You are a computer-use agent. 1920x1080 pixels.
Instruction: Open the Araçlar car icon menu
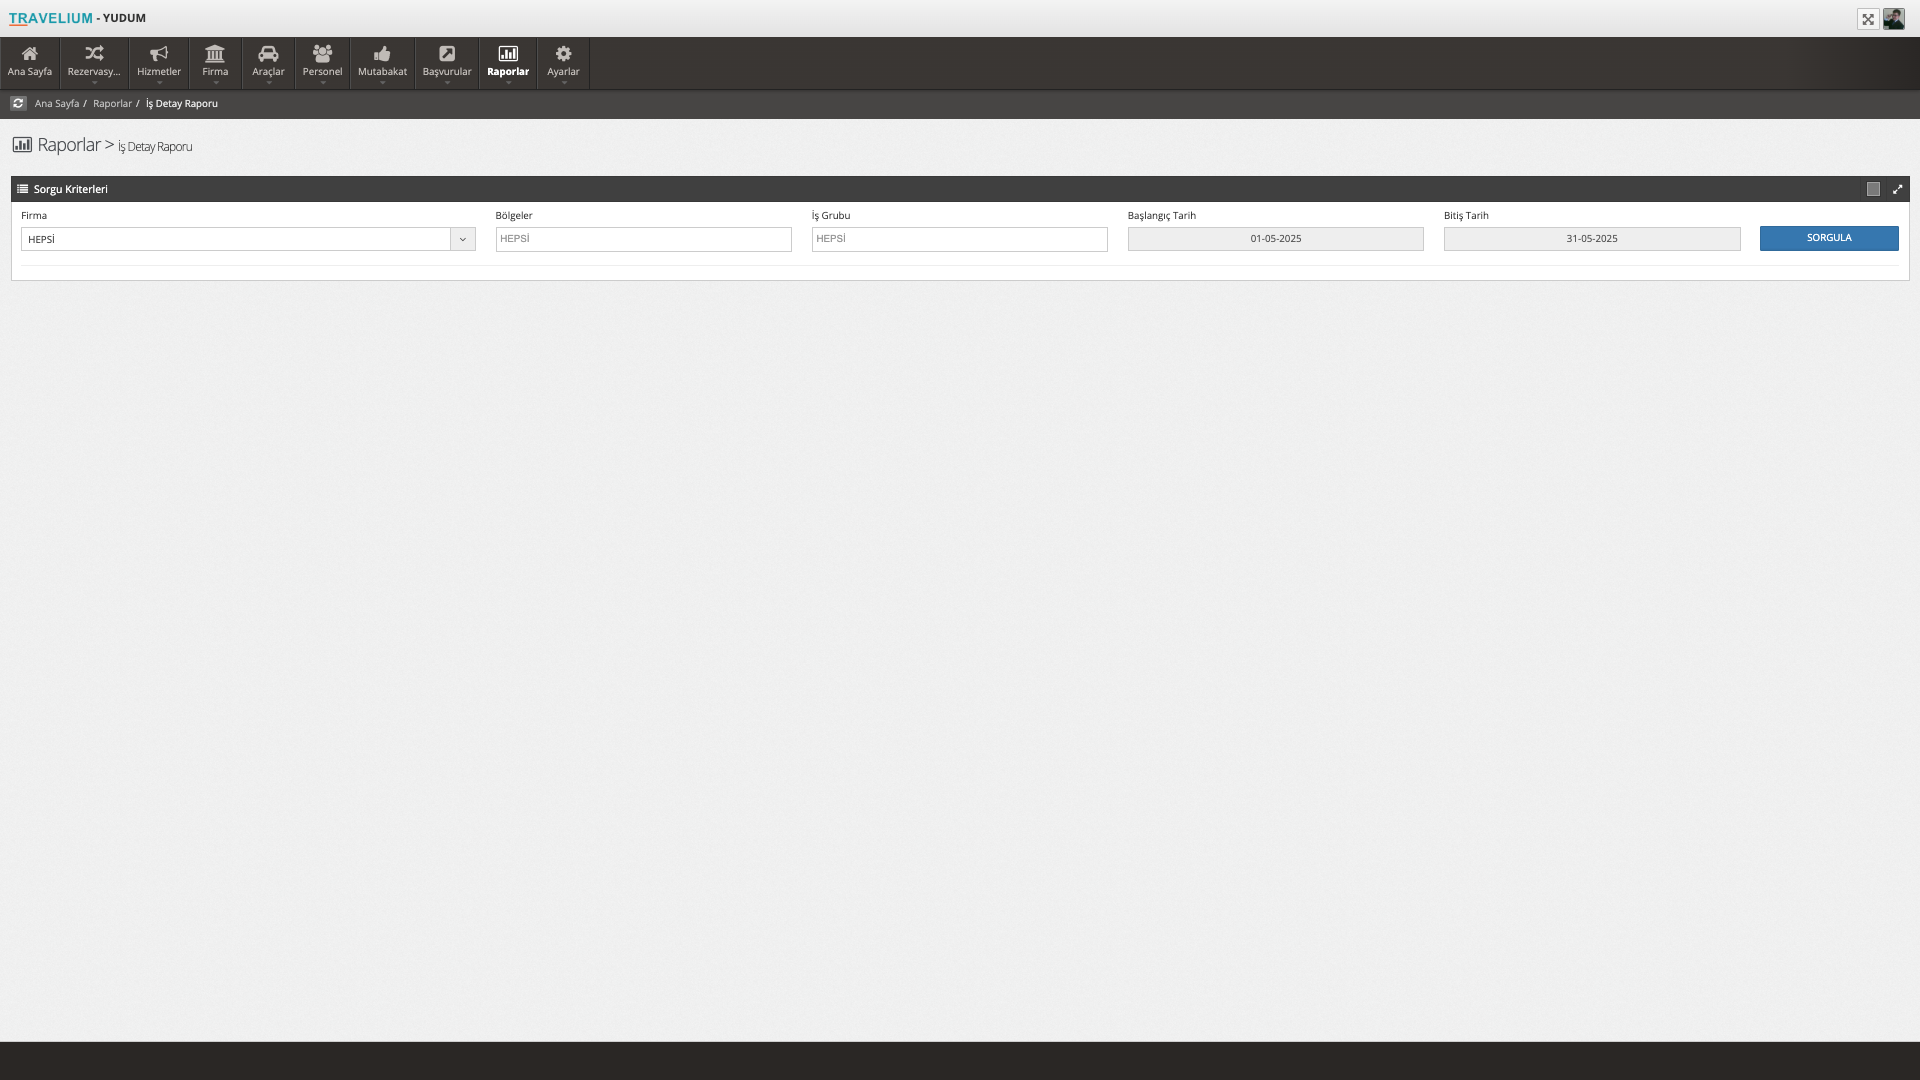pyautogui.click(x=268, y=61)
